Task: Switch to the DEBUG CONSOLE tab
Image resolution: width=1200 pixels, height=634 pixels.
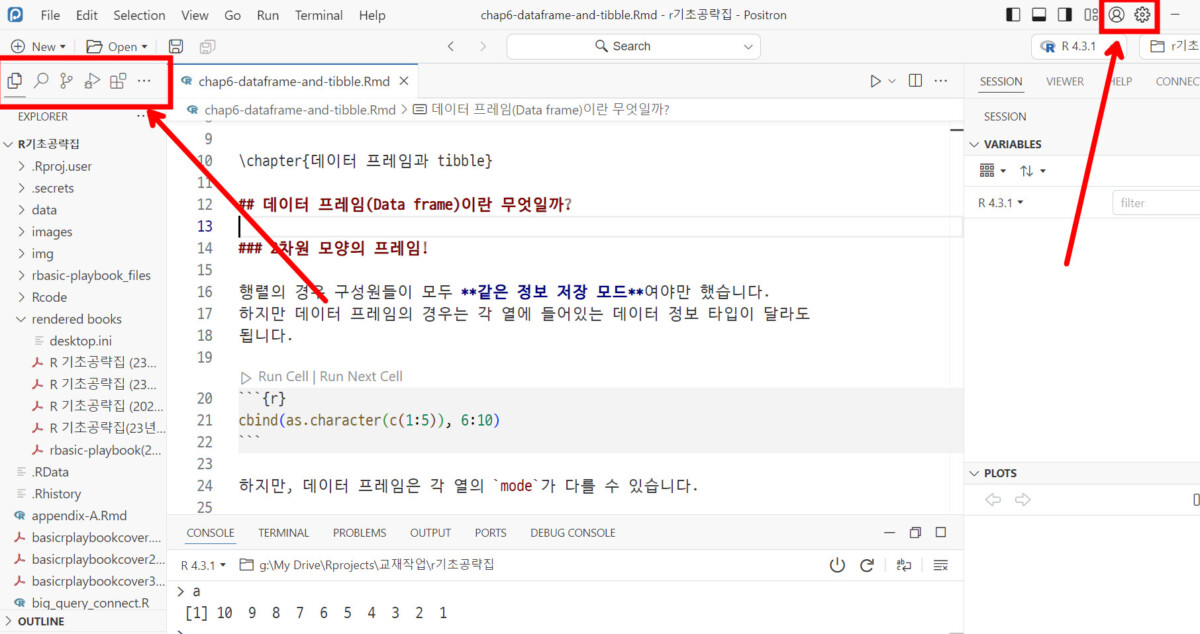Action: tap(573, 533)
